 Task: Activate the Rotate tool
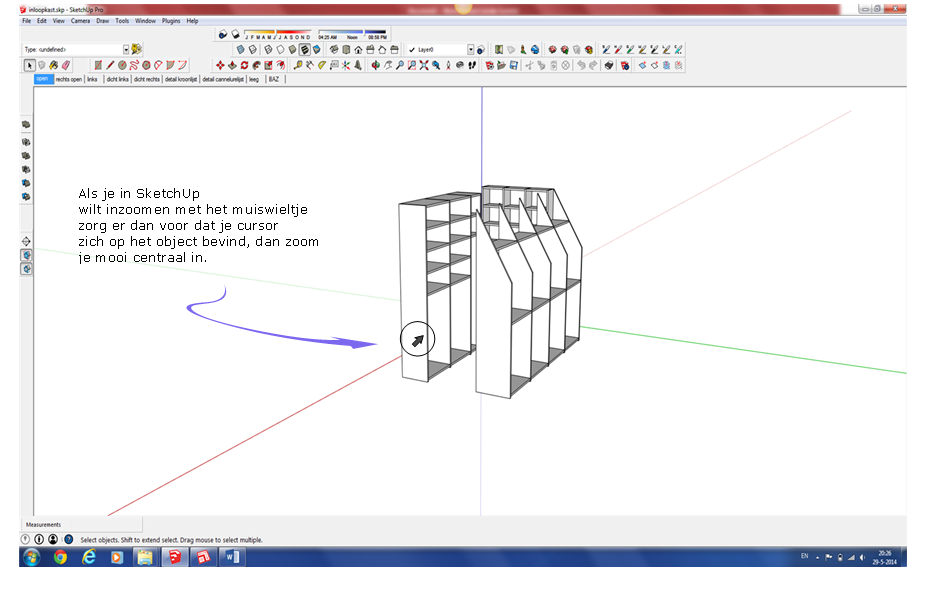tap(244, 65)
